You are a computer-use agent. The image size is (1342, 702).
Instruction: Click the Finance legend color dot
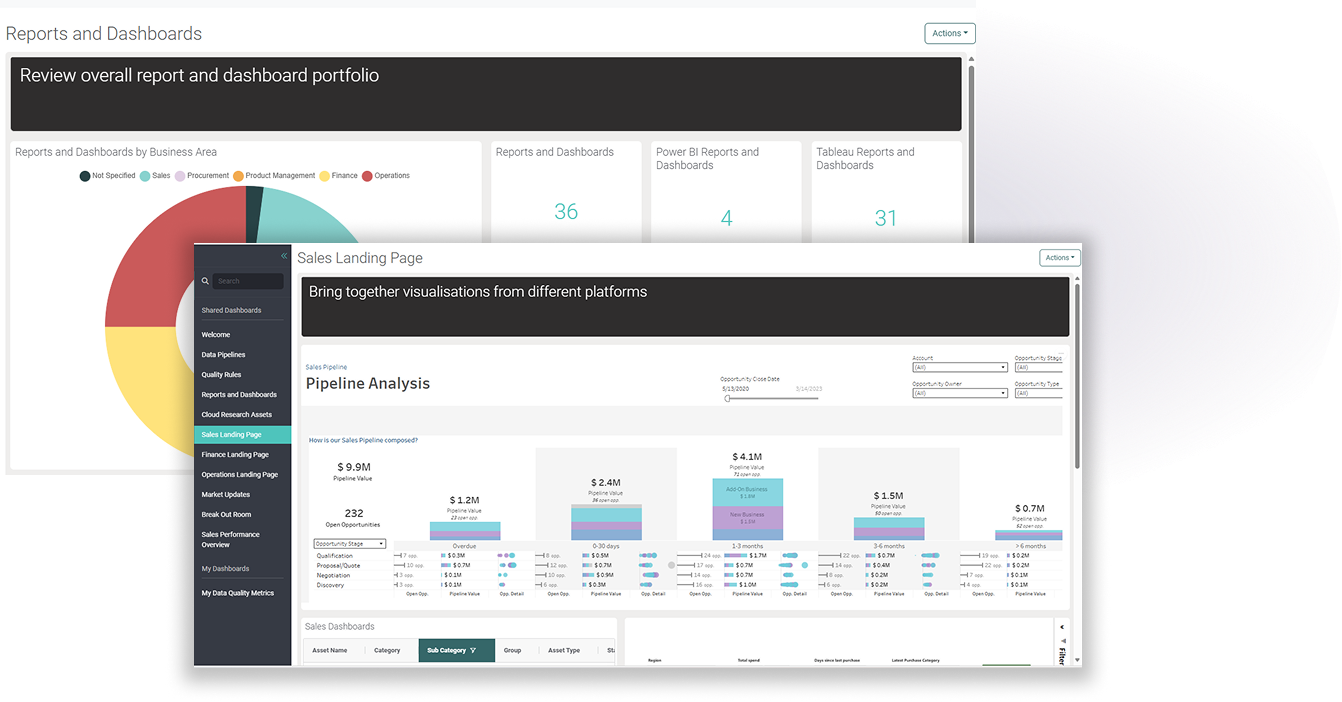tap(325, 176)
